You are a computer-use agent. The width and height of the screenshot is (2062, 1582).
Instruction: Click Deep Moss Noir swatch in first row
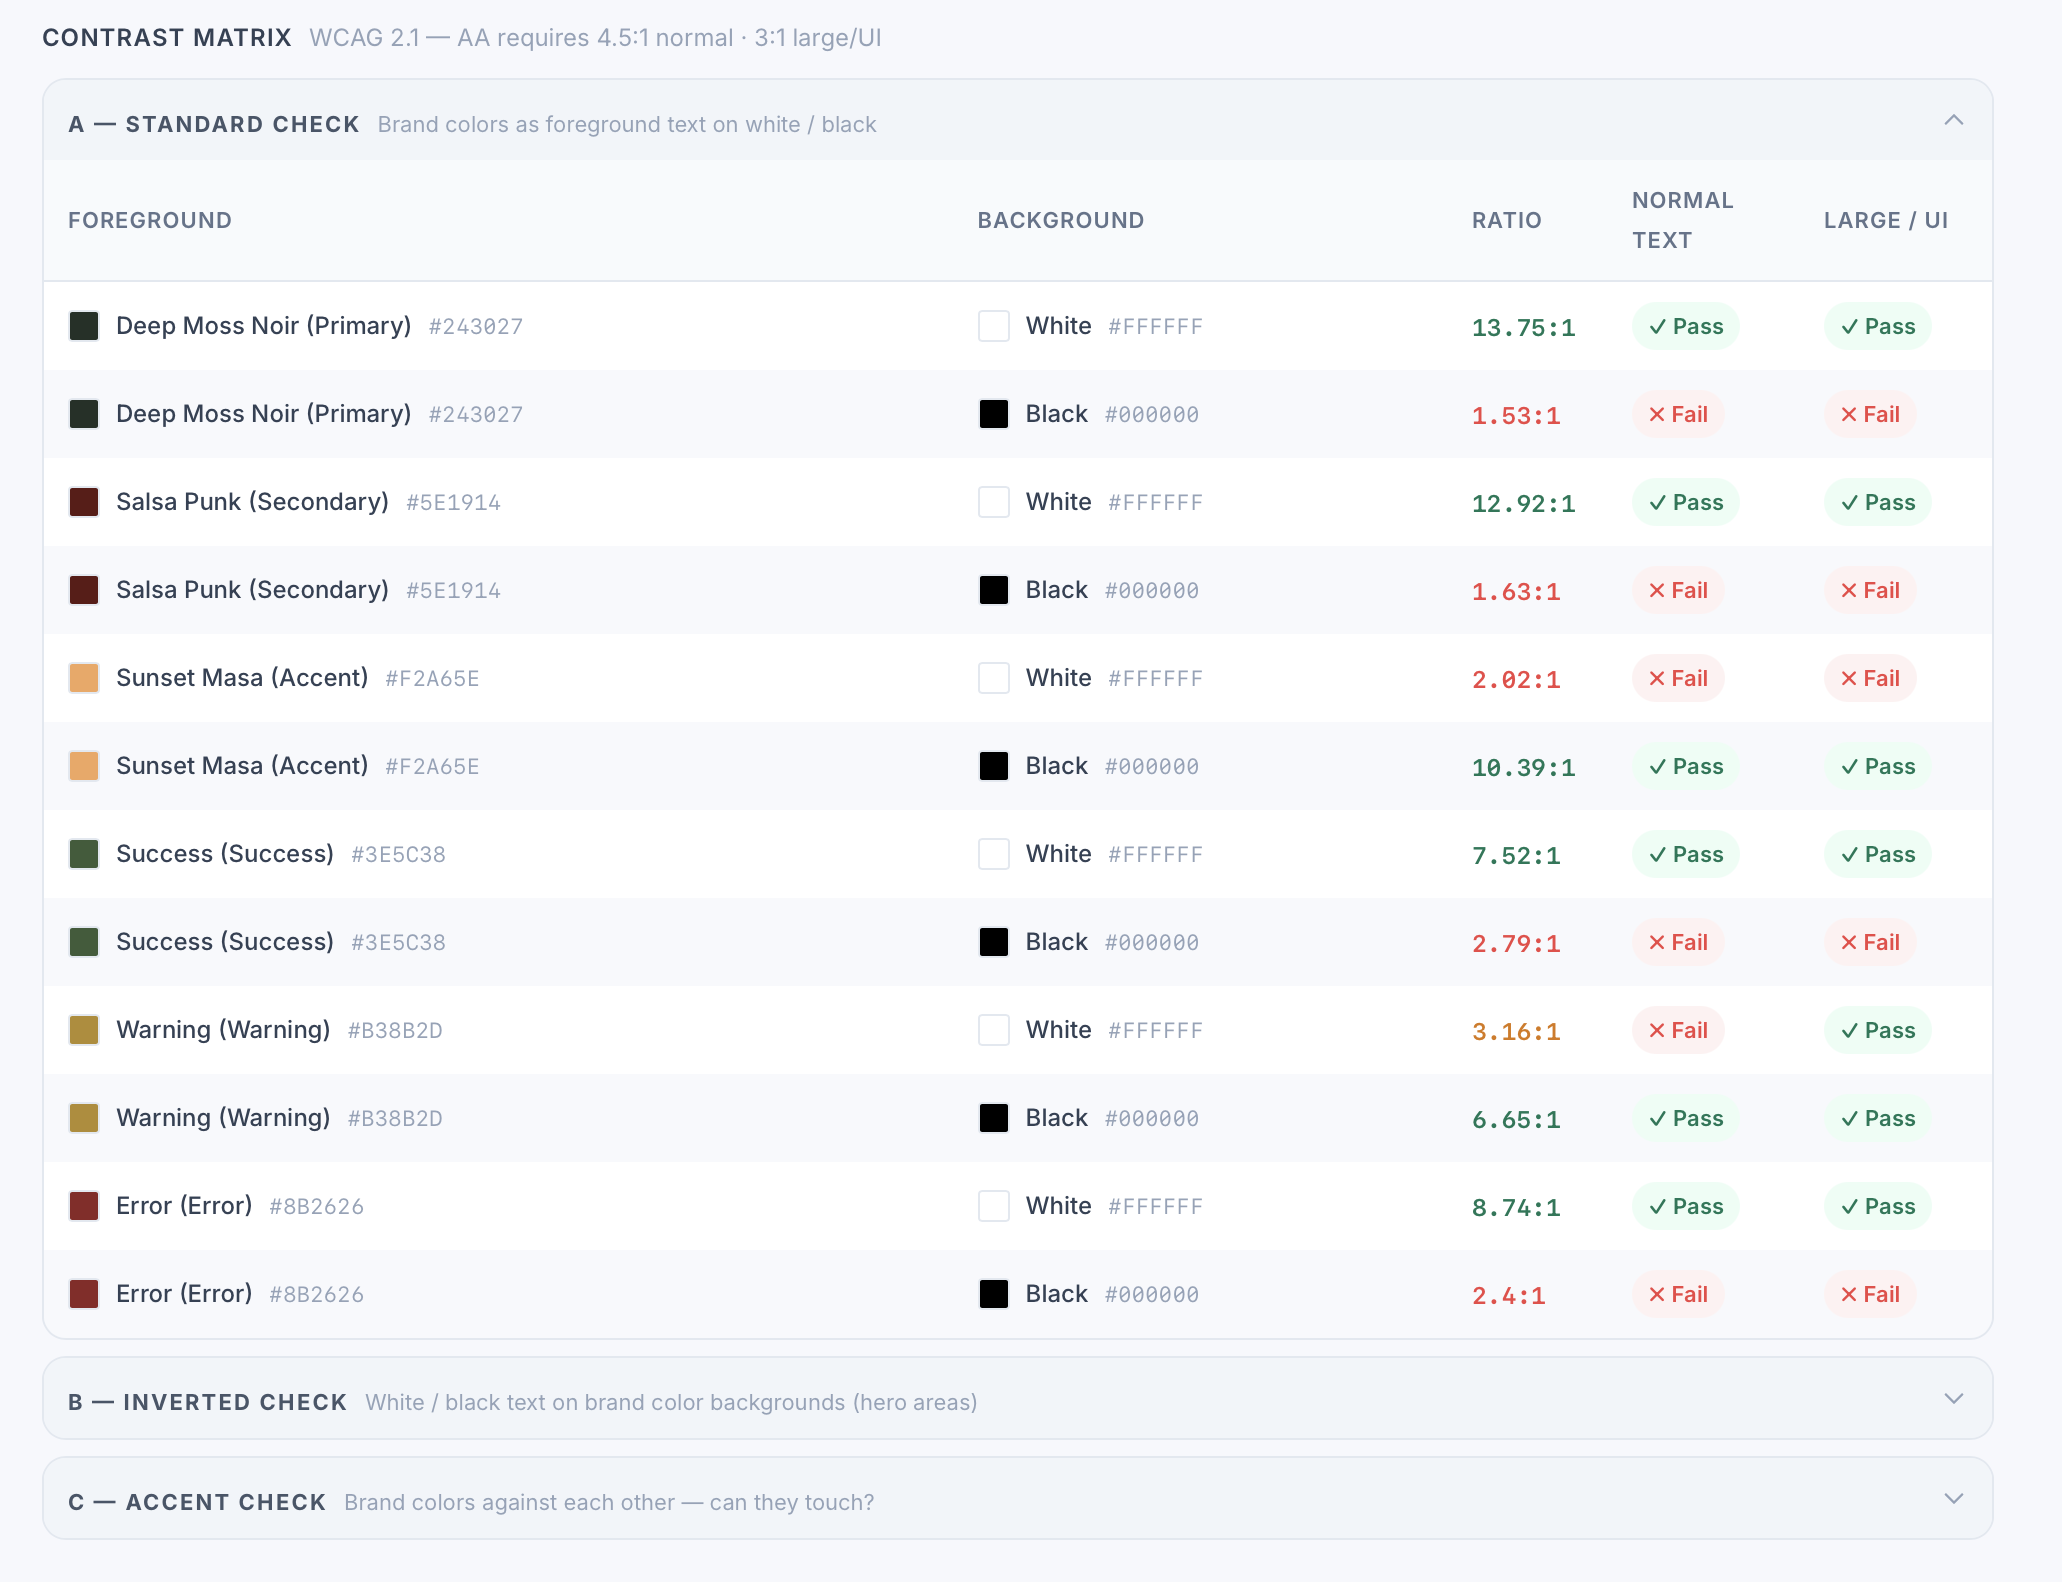tap(84, 326)
